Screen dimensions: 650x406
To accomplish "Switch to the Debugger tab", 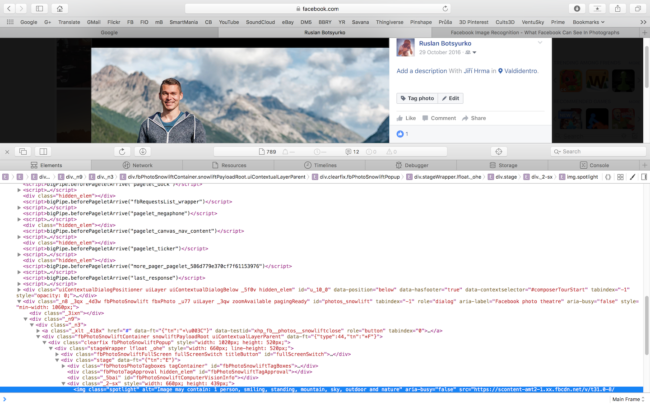I will [x=411, y=165].
